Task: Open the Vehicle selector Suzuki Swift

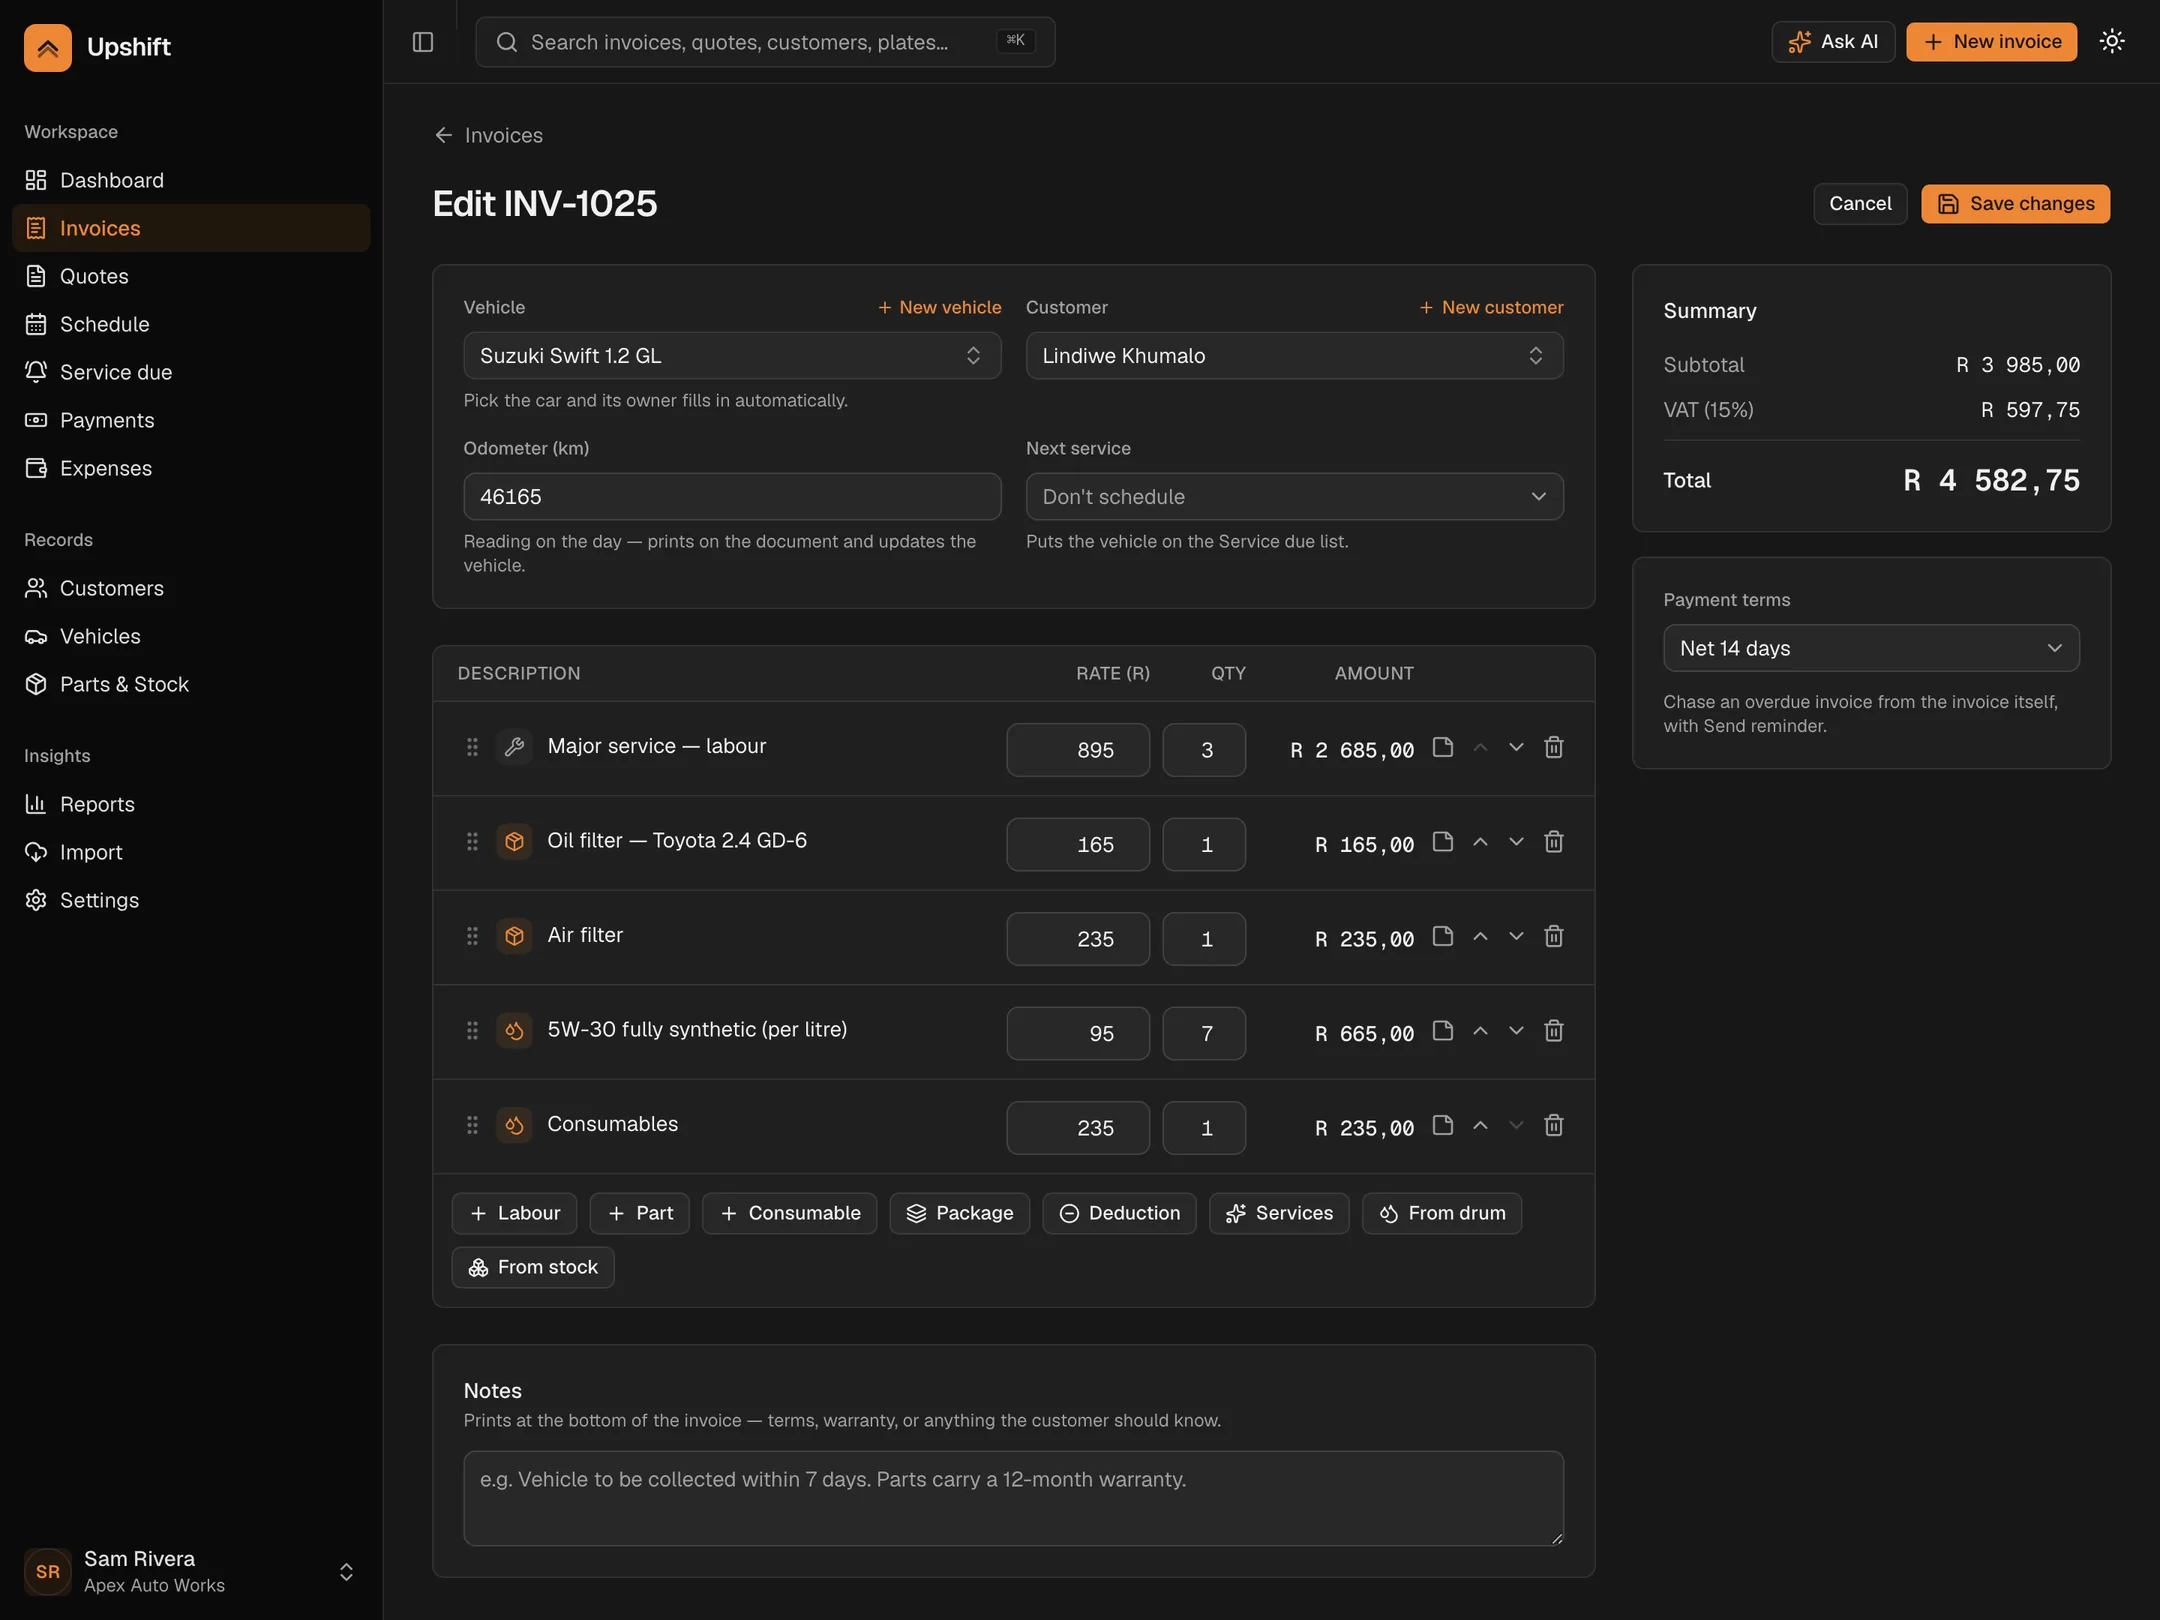Action: point(732,356)
